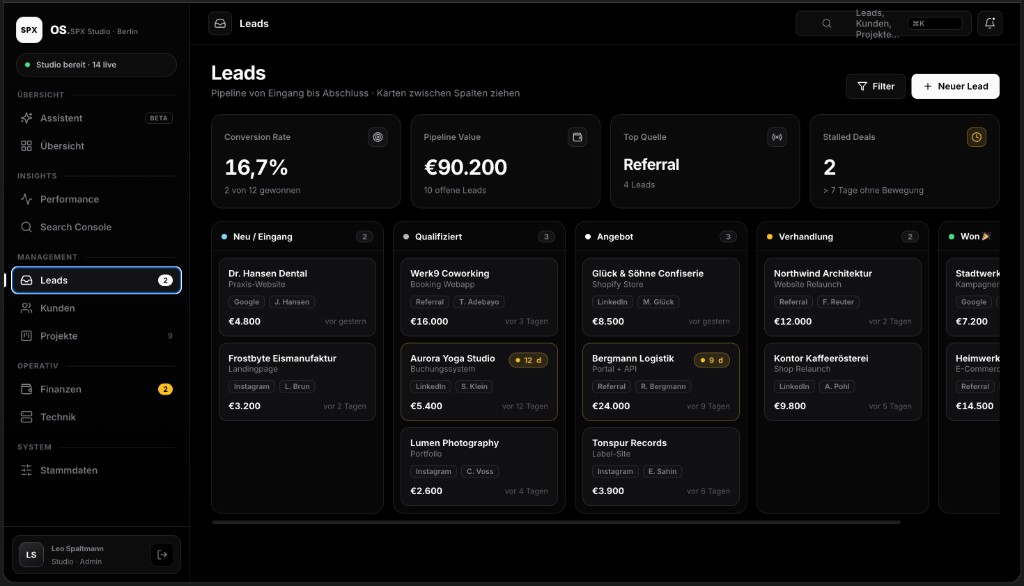The image size is (1024, 586).
Task: Click the Pipeline Value wallet icon
Action: click(577, 137)
